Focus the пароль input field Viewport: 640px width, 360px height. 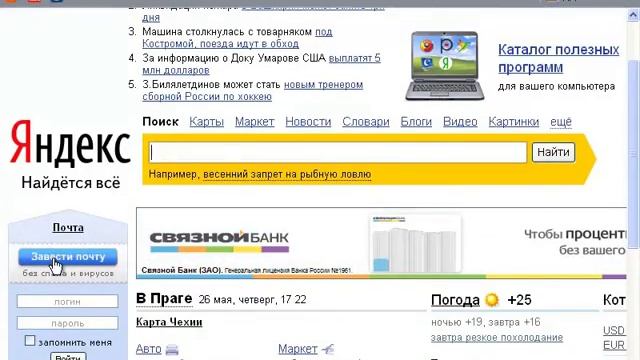point(67,323)
